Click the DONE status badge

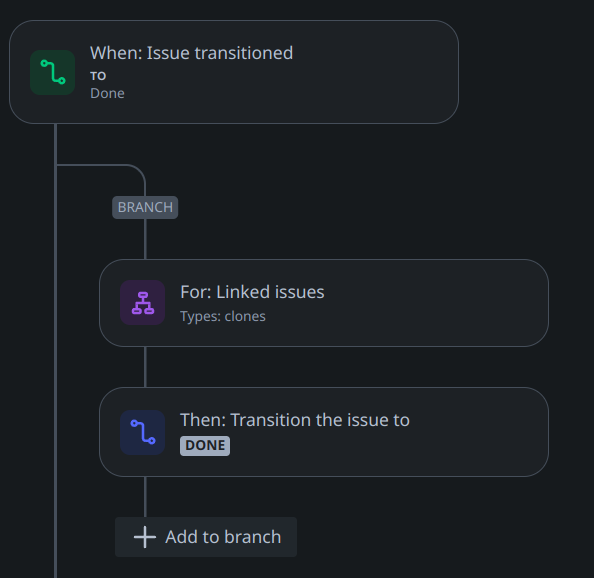pos(205,445)
